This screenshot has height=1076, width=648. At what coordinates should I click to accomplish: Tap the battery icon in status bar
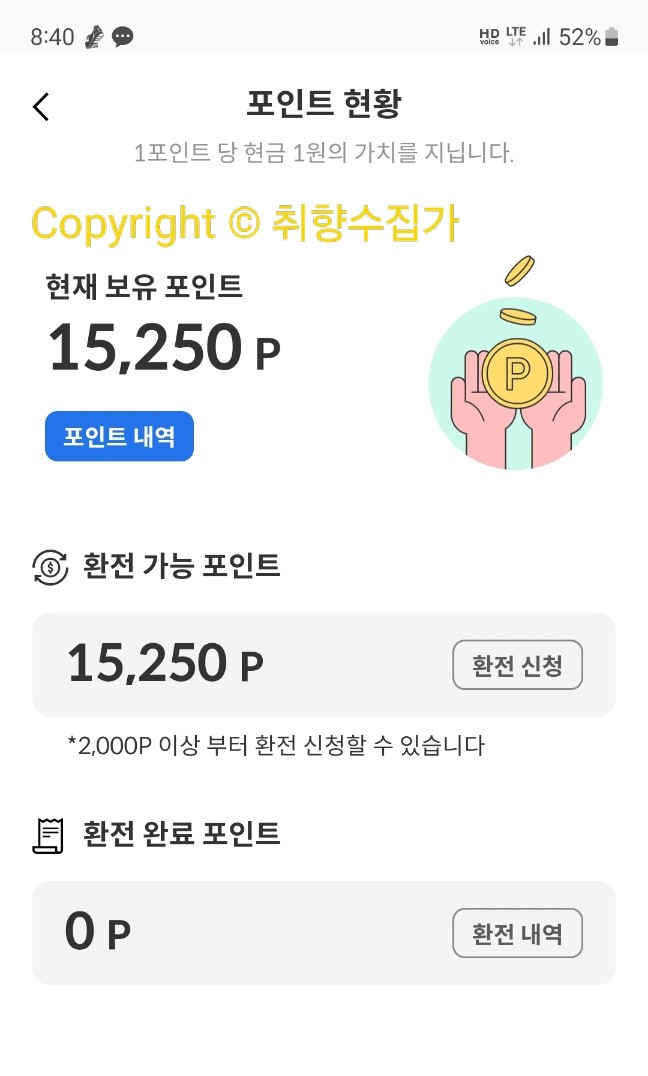pyautogui.click(x=612, y=37)
